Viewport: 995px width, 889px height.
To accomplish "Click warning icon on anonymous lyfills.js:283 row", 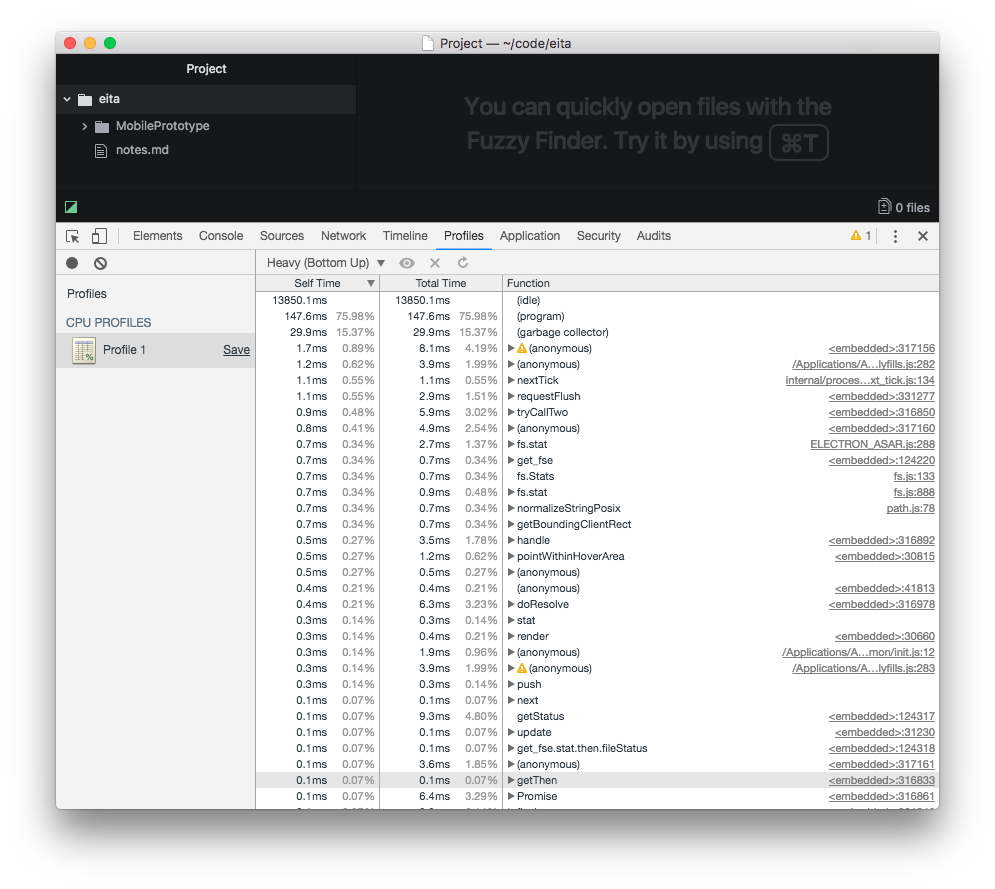I will (x=522, y=668).
